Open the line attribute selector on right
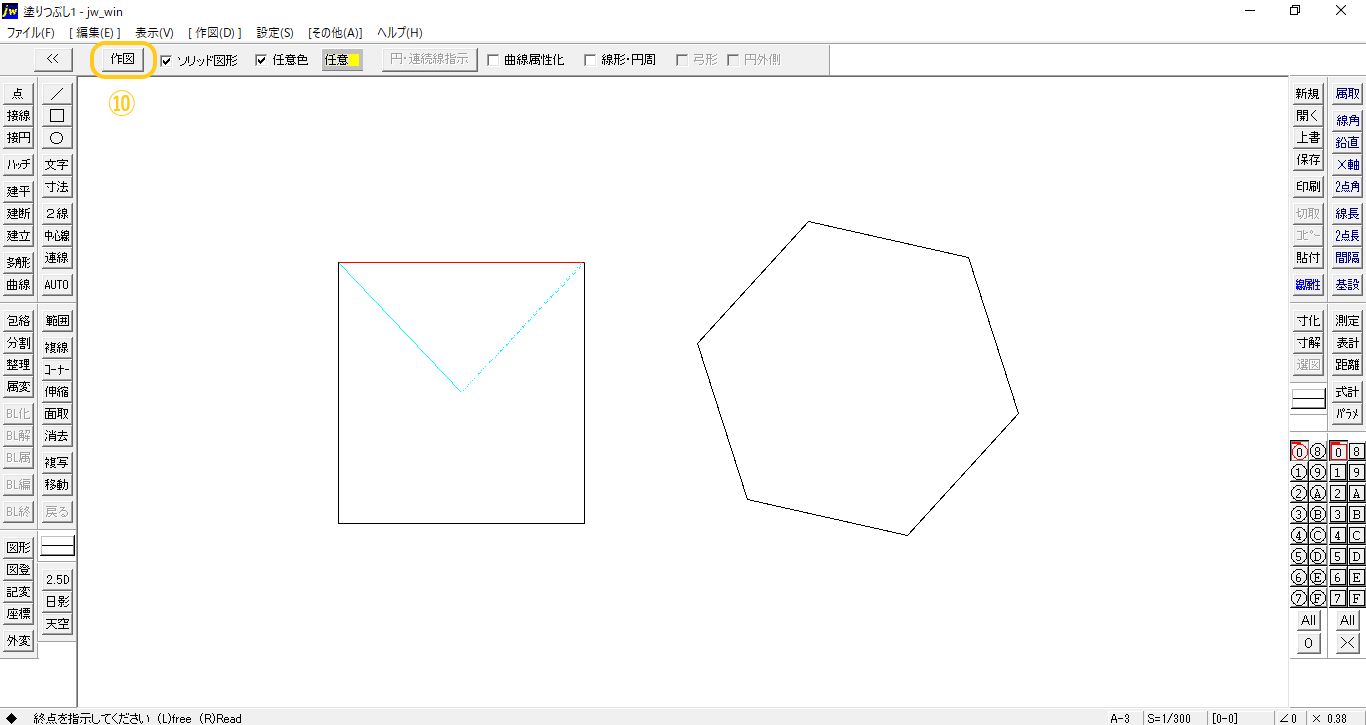The width and height of the screenshot is (1366, 725). [1308, 400]
